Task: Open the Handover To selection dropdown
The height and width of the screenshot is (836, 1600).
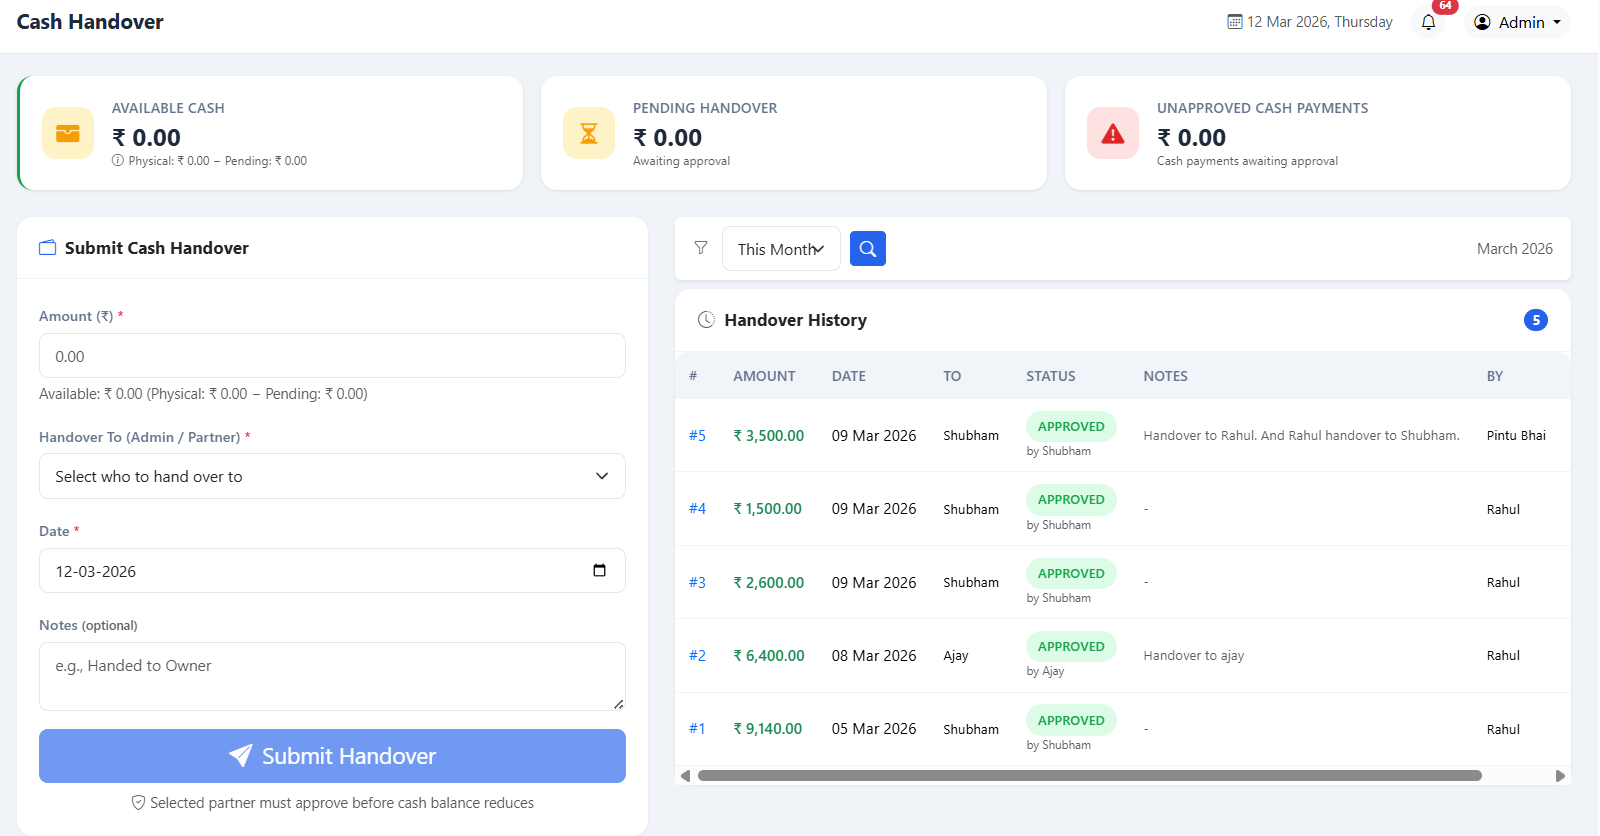Action: point(332,476)
